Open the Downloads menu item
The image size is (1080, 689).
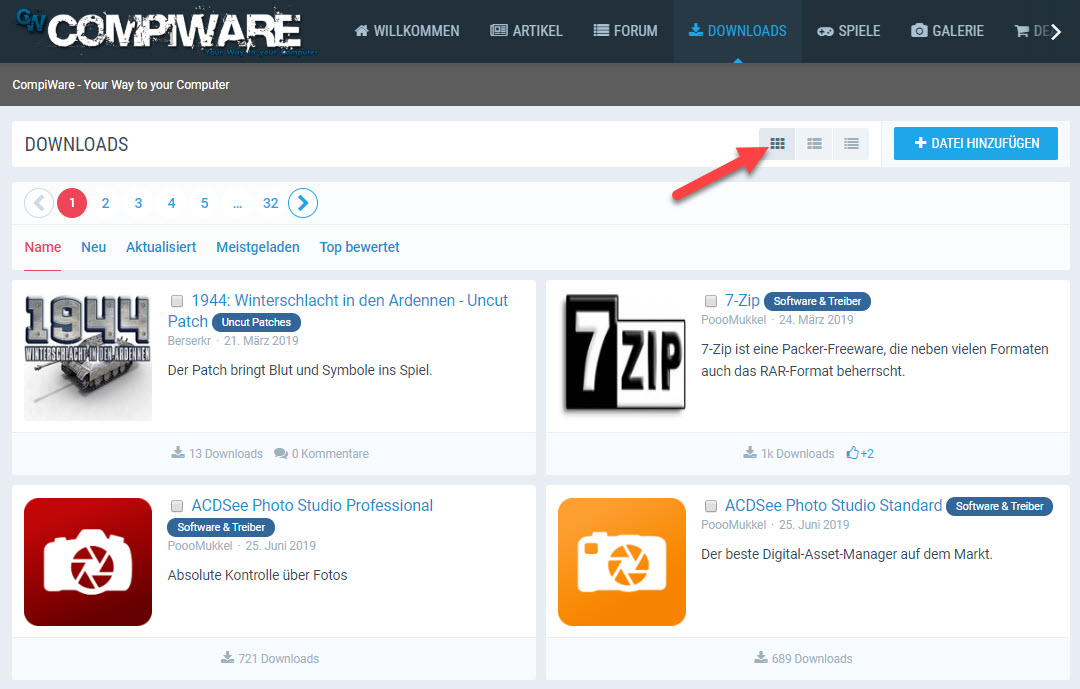pos(738,31)
